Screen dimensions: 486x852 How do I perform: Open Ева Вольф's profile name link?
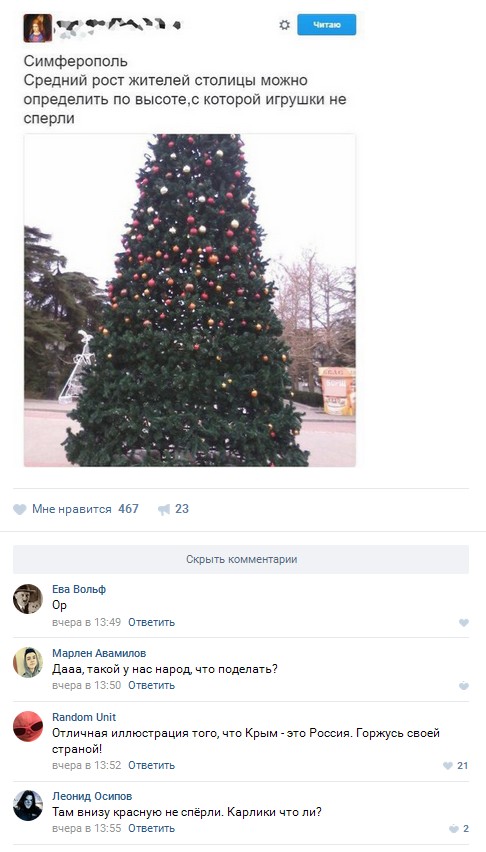[x=79, y=589]
